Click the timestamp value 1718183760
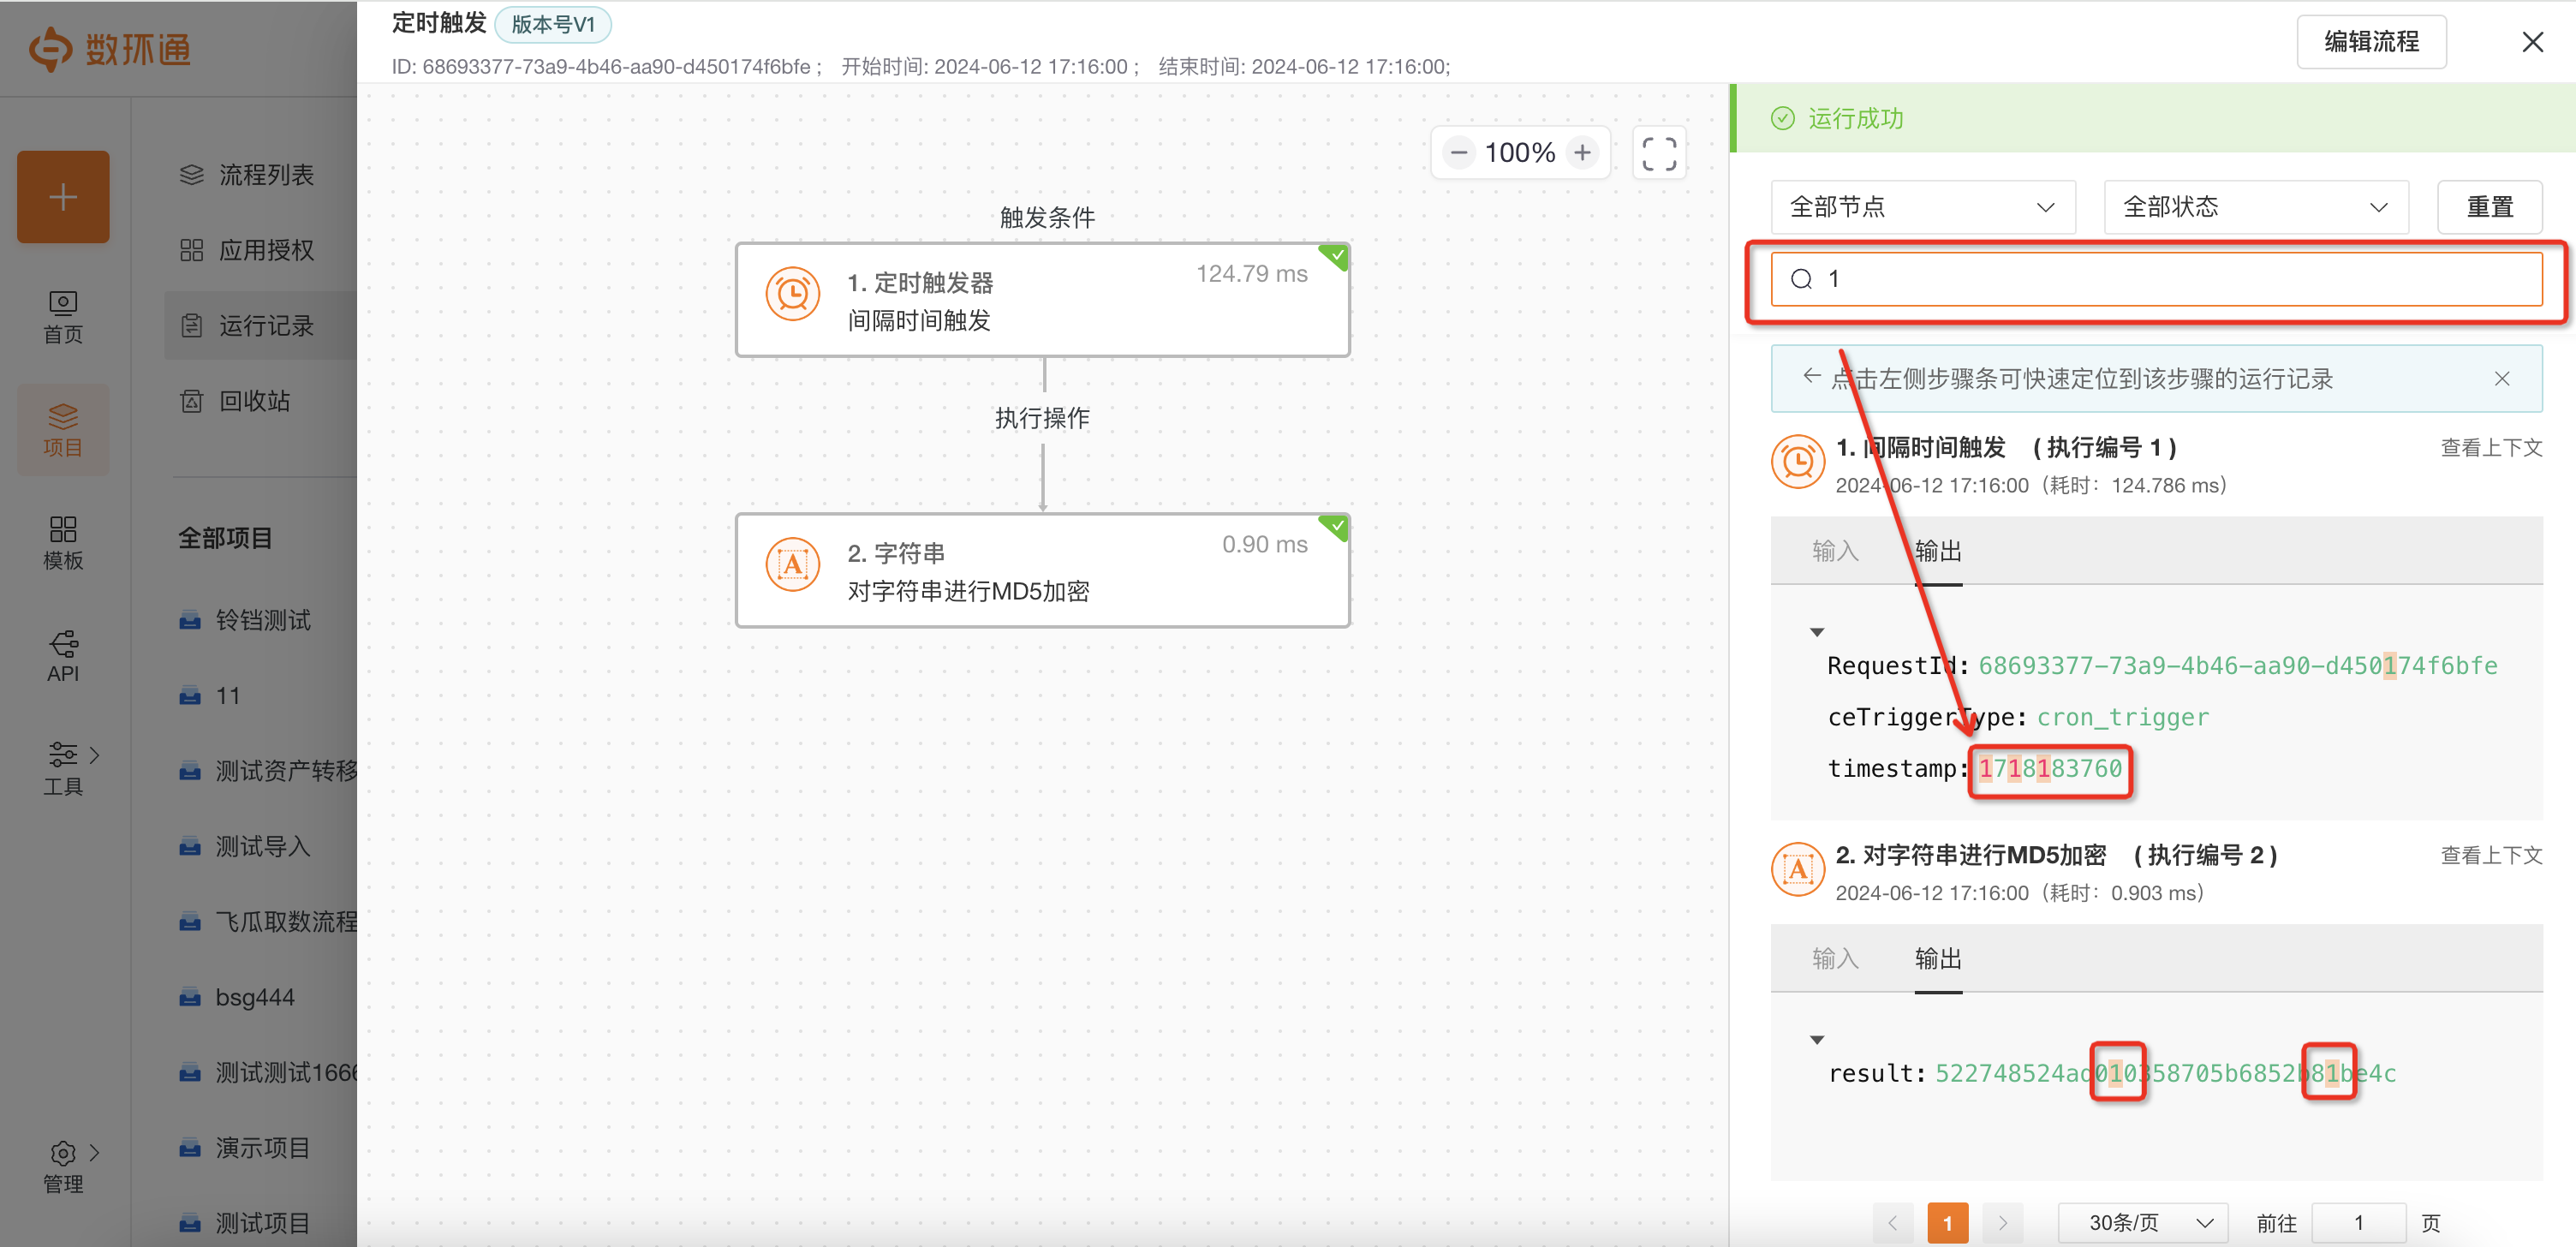This screenshot has height=1247, width=2576. pyautogui.click(x=2050, y=769)
